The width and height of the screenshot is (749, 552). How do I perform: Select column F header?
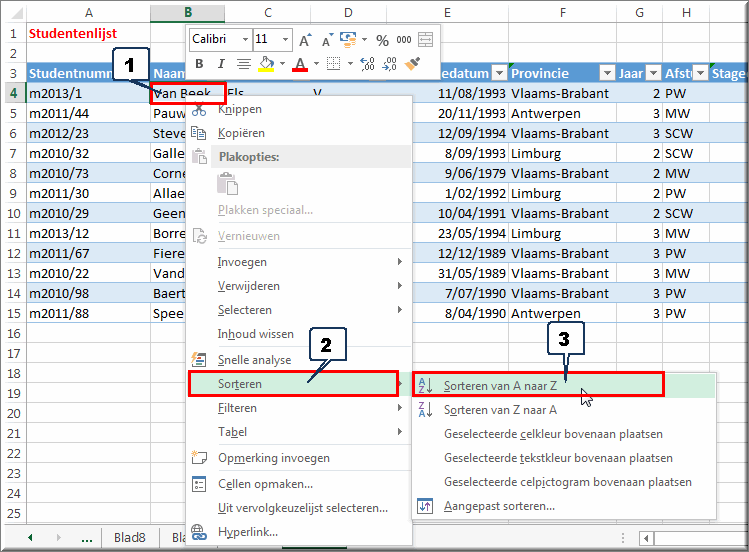coord(563,13)
